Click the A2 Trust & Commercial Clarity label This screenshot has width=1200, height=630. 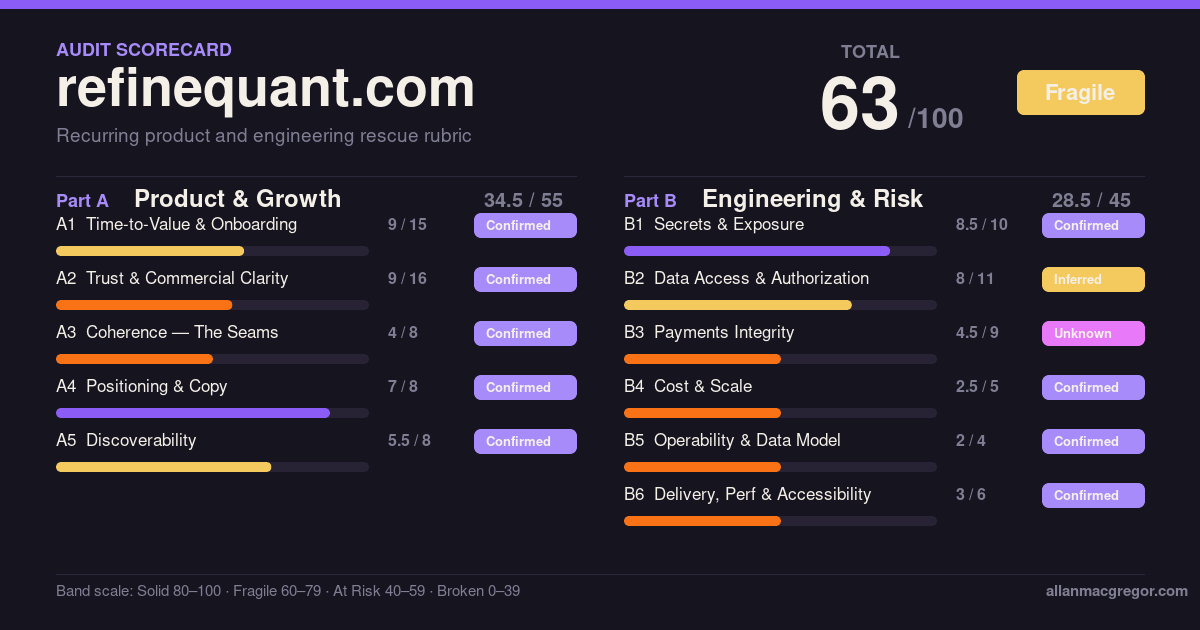(x=172, y=278)
